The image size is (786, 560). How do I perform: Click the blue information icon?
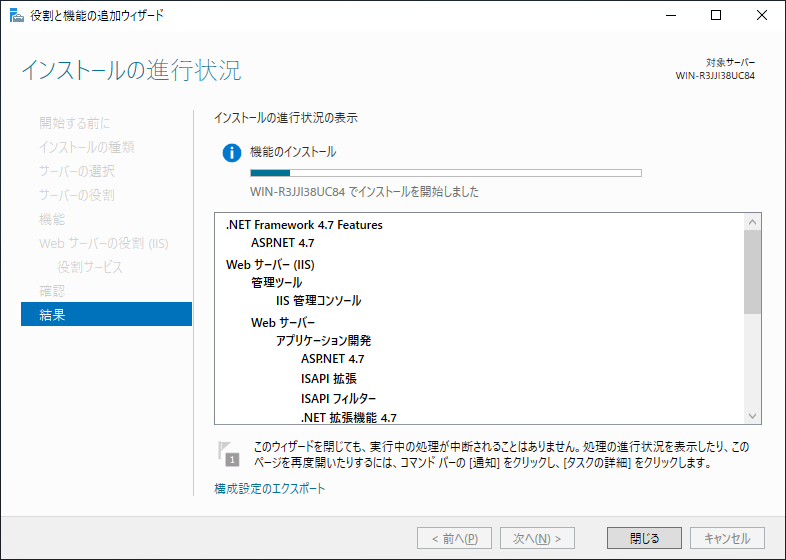coord(232,153)
